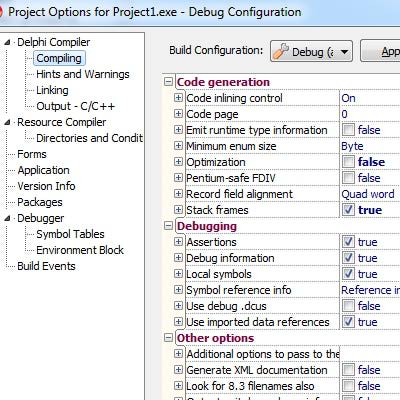
Task: Open Directories and Conditionals page
Action: [89, 138]
